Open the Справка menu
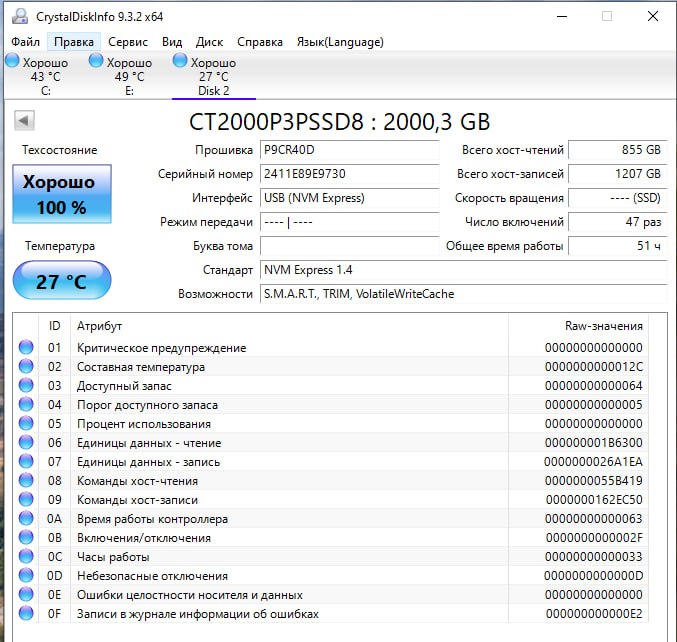 point(260,42)
